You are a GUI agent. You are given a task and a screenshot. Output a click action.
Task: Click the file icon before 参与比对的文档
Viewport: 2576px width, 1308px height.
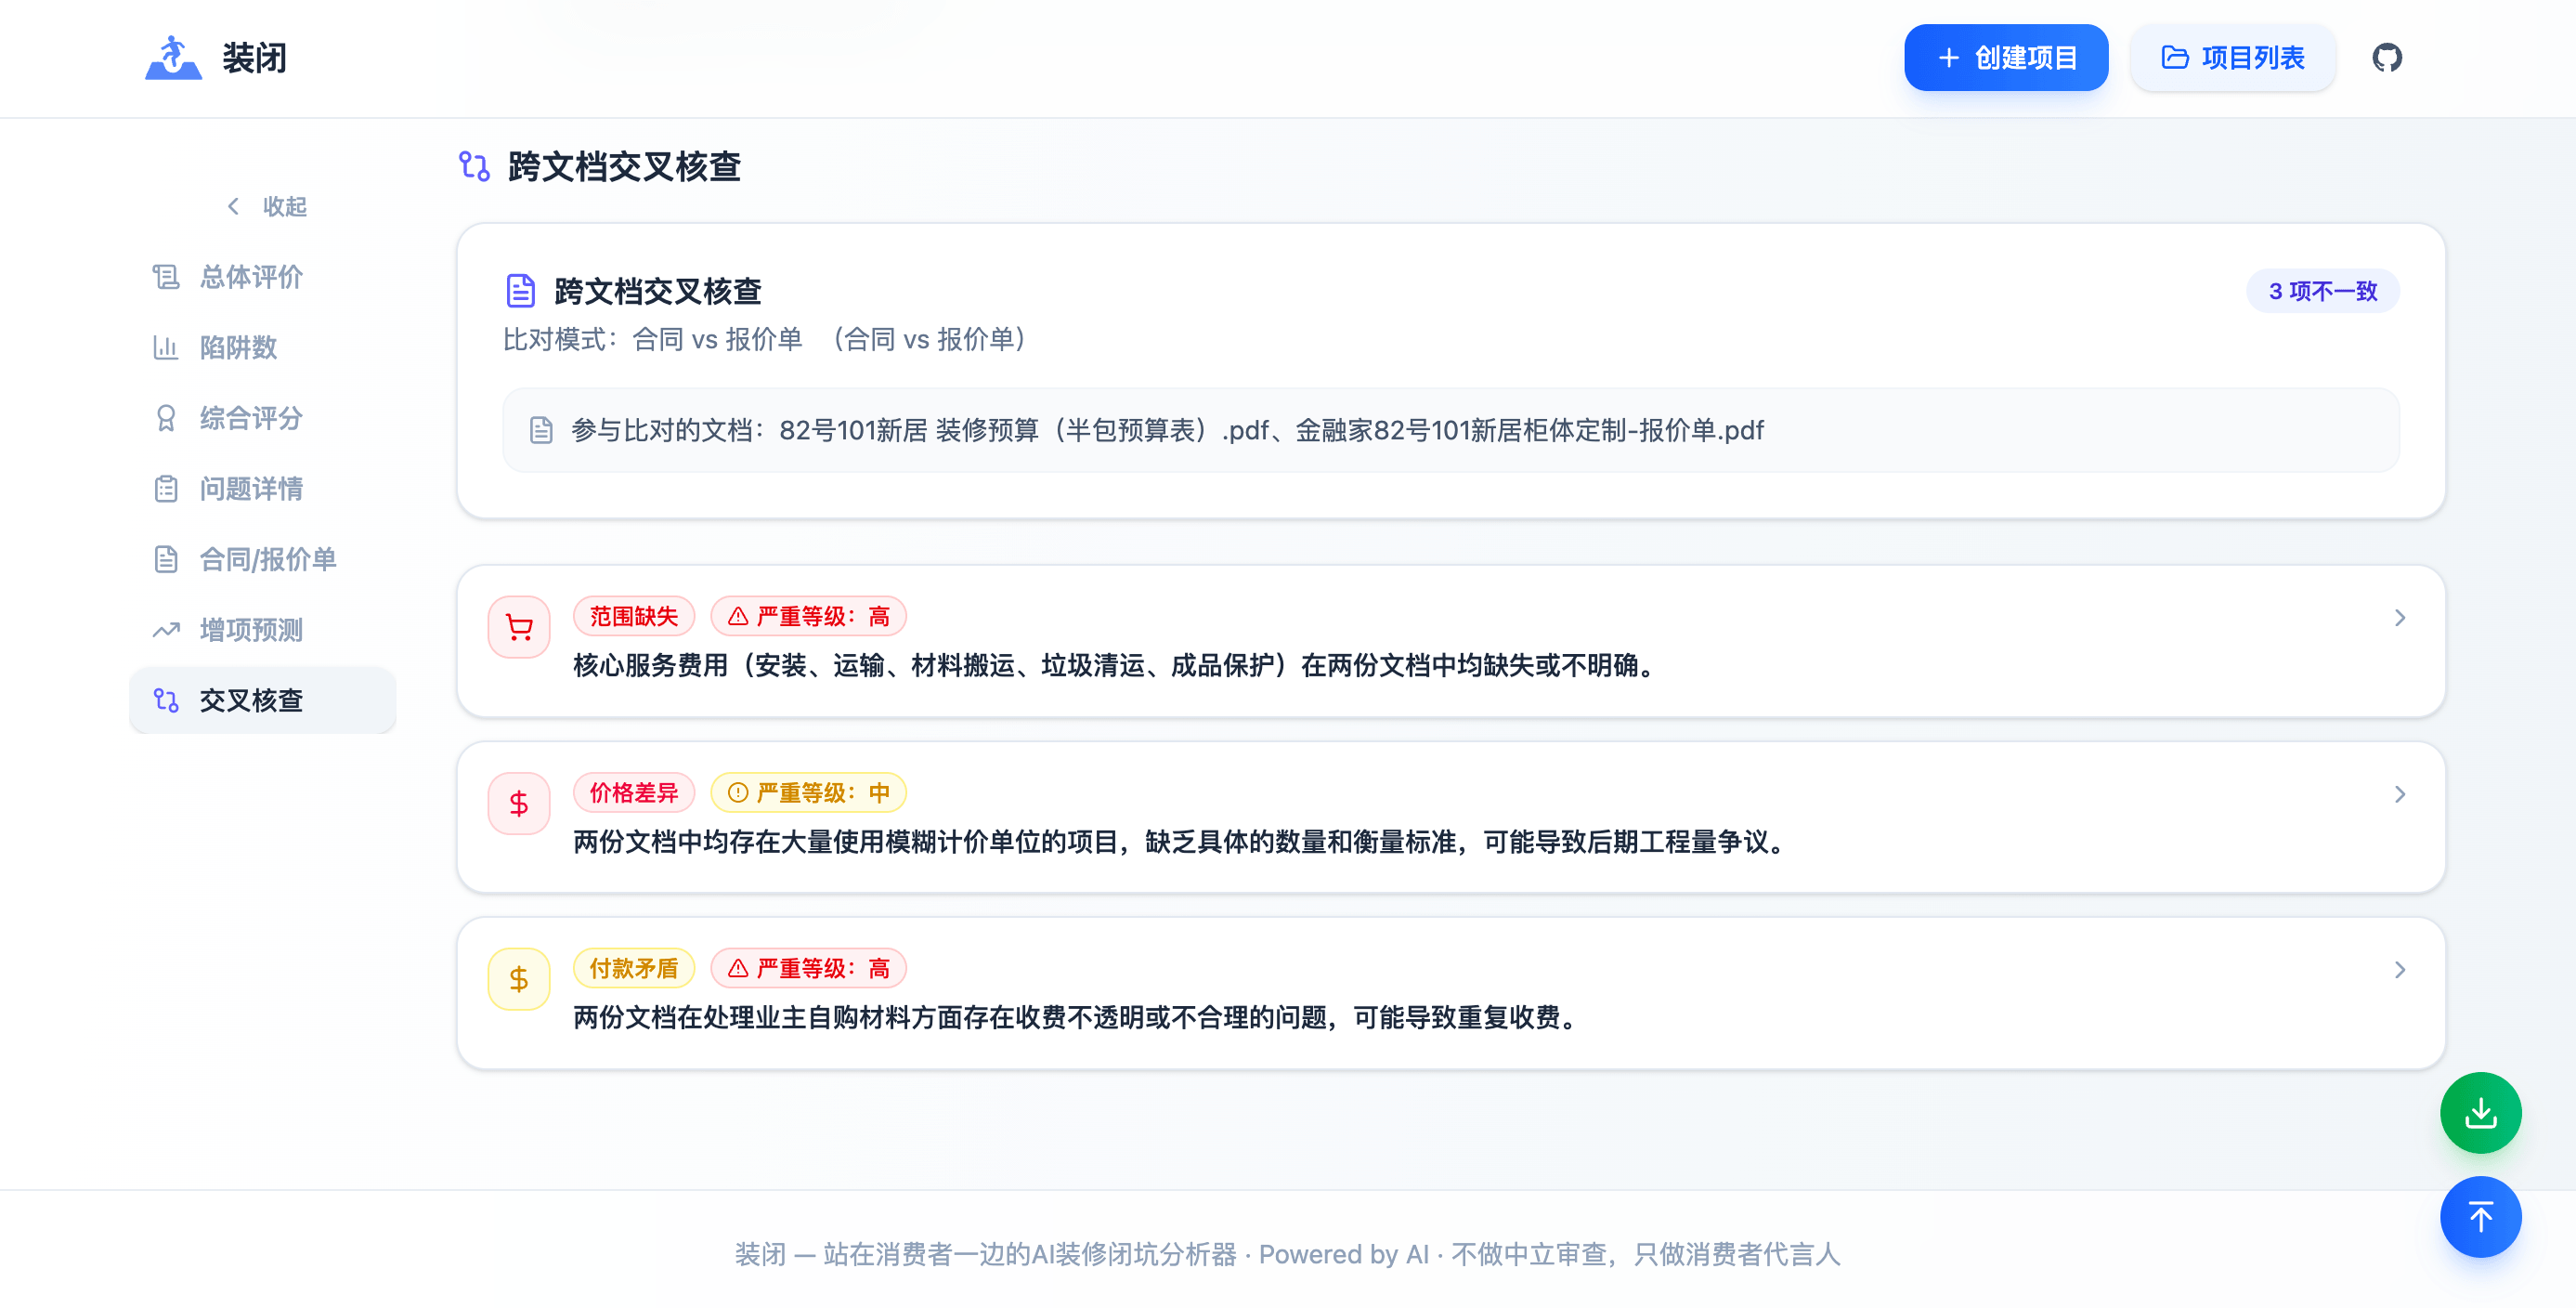541,431
